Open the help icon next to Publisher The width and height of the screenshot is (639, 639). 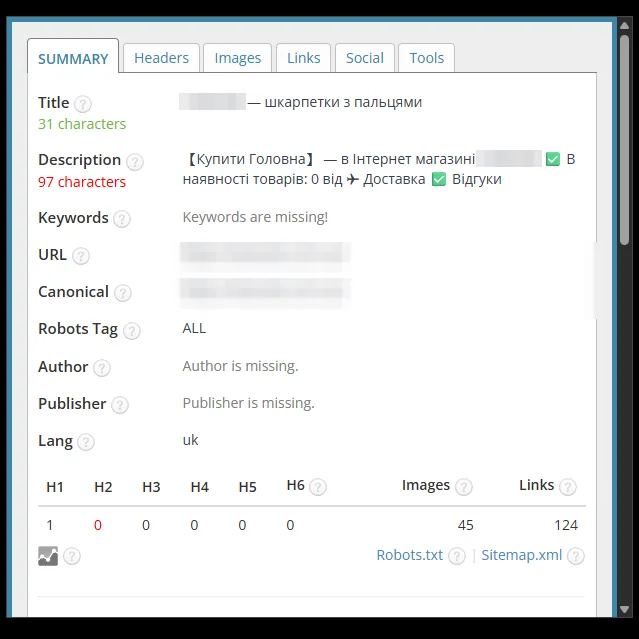[x=120, y=405]
